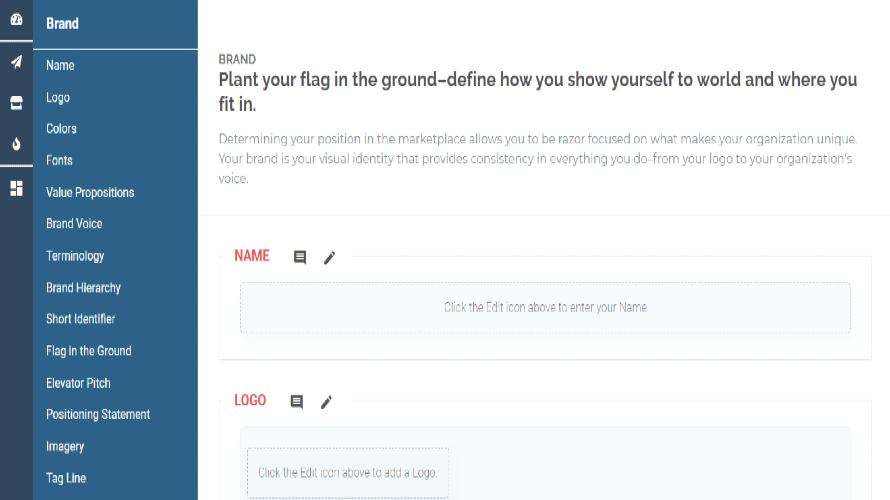Image resolution: width=890 pixels, height=500 pixels.
Task: Click the 'Plant your flag in the ground' headline
Action: click(538, 91)
